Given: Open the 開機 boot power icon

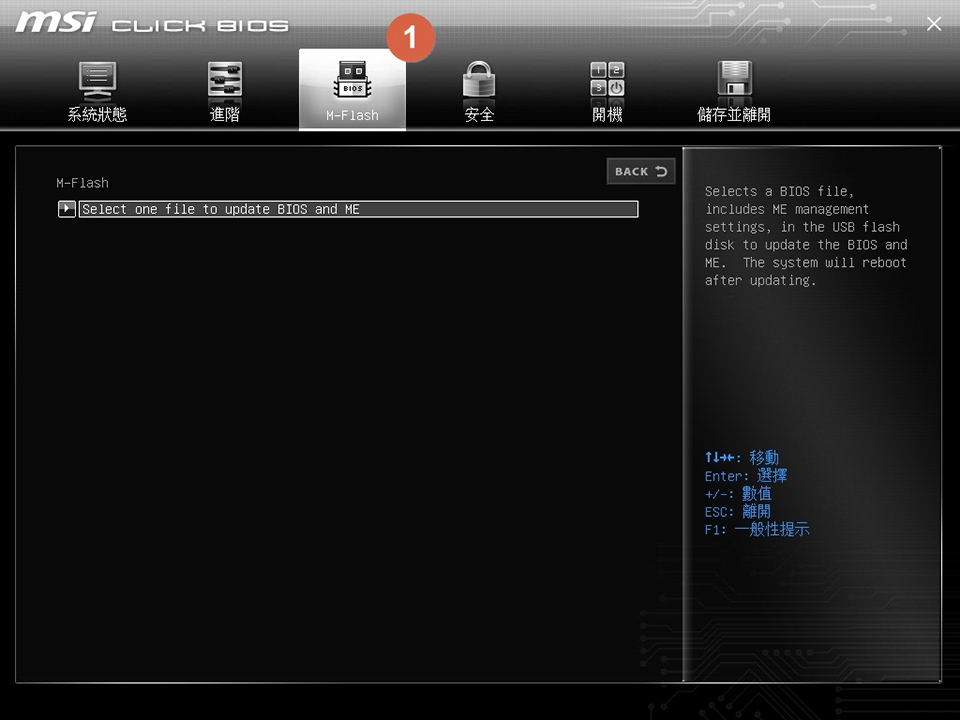Looking at the screenshot, I should [x=607, y=78].
